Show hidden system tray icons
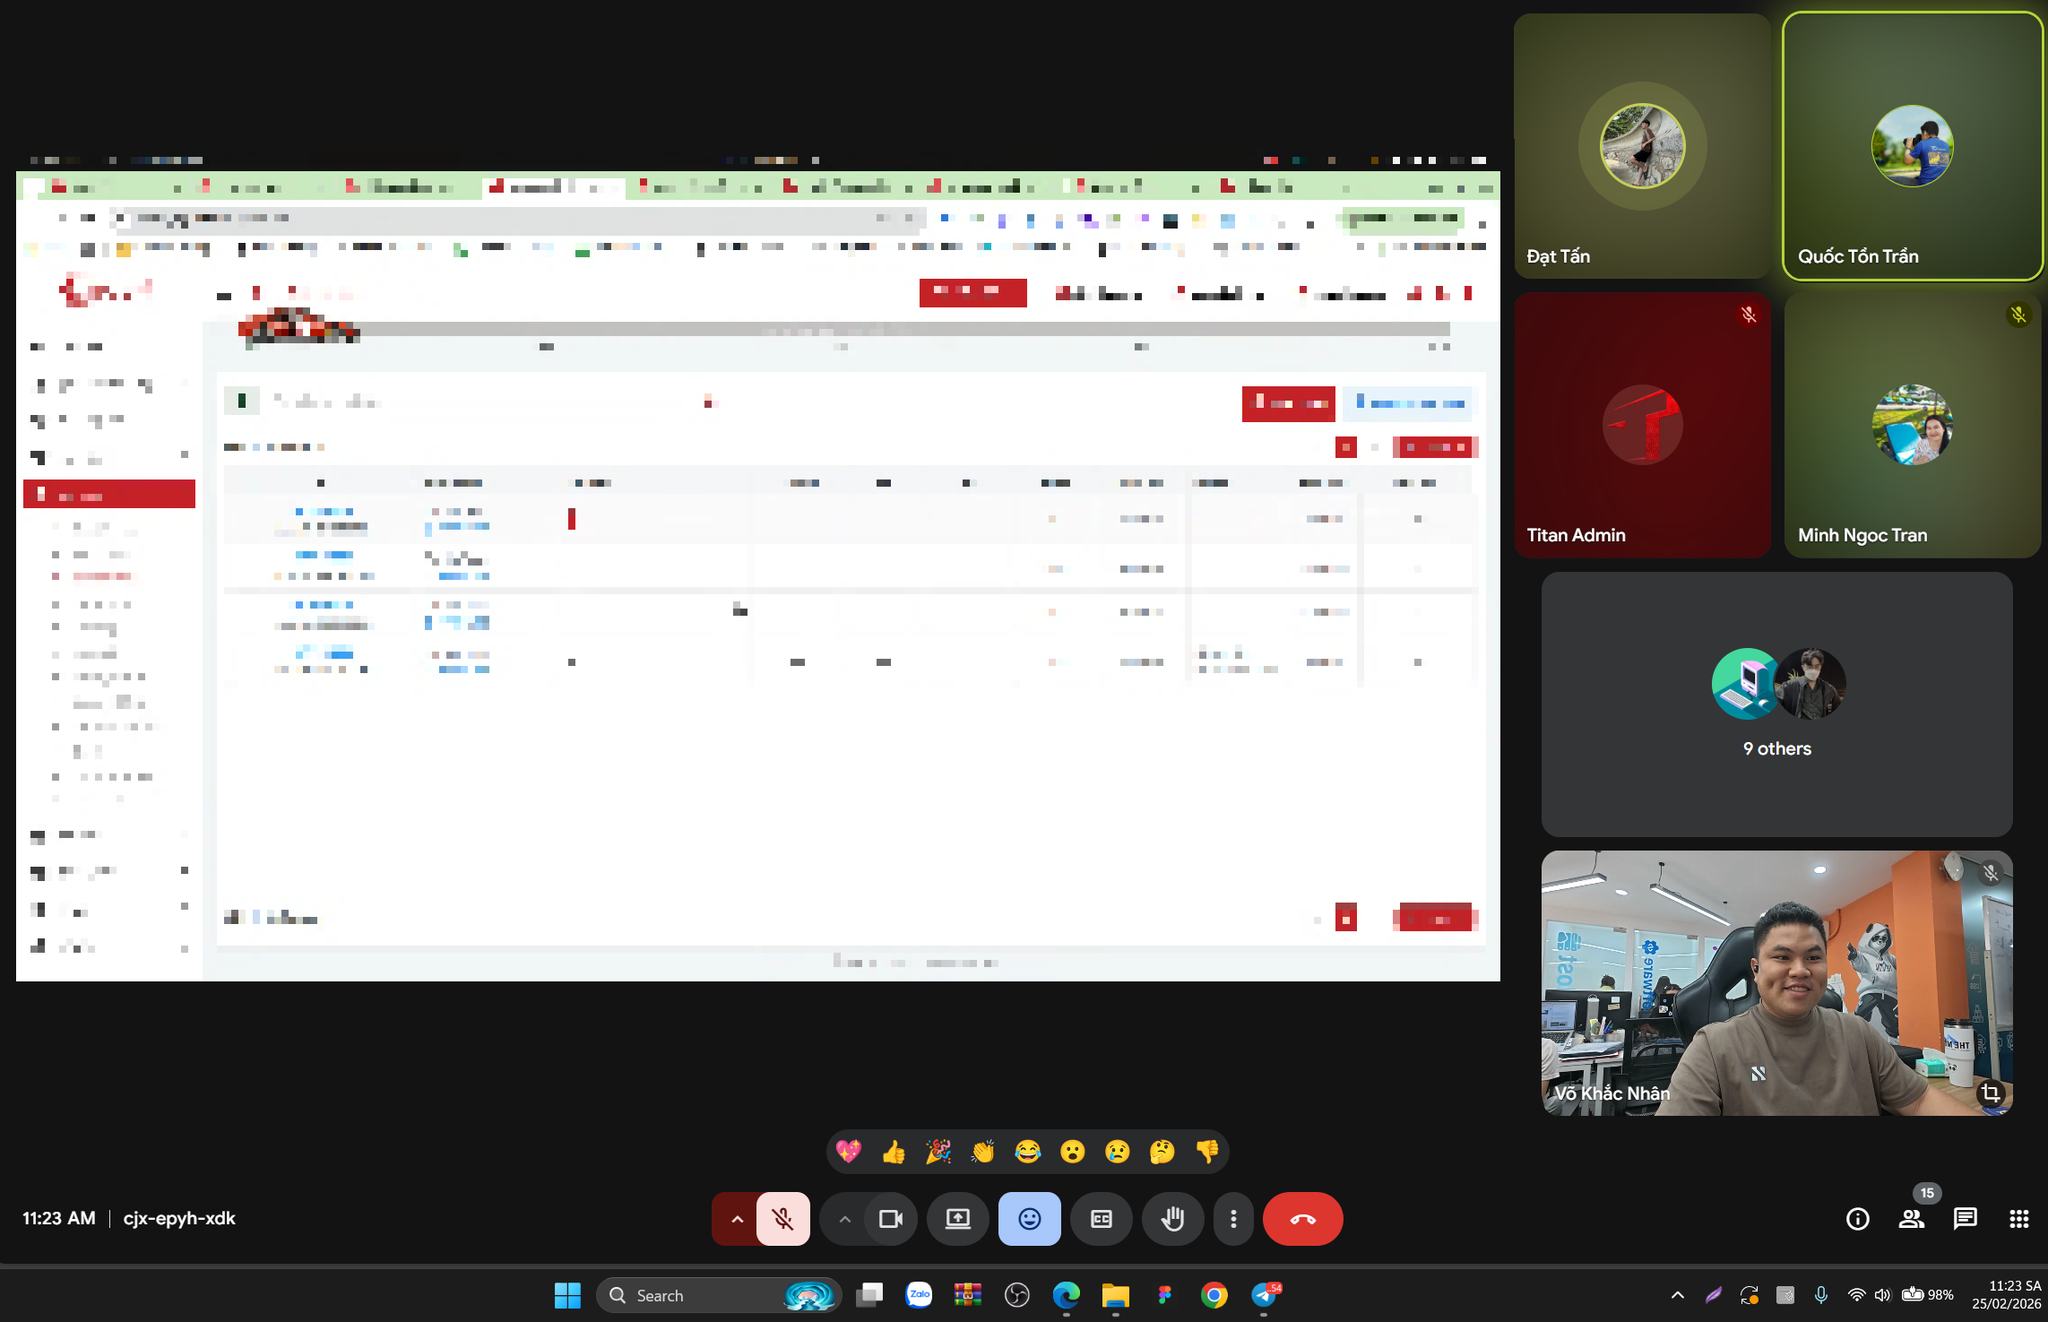The width and height of the screenshot is (2048, 1322). click(1677, 1295)
